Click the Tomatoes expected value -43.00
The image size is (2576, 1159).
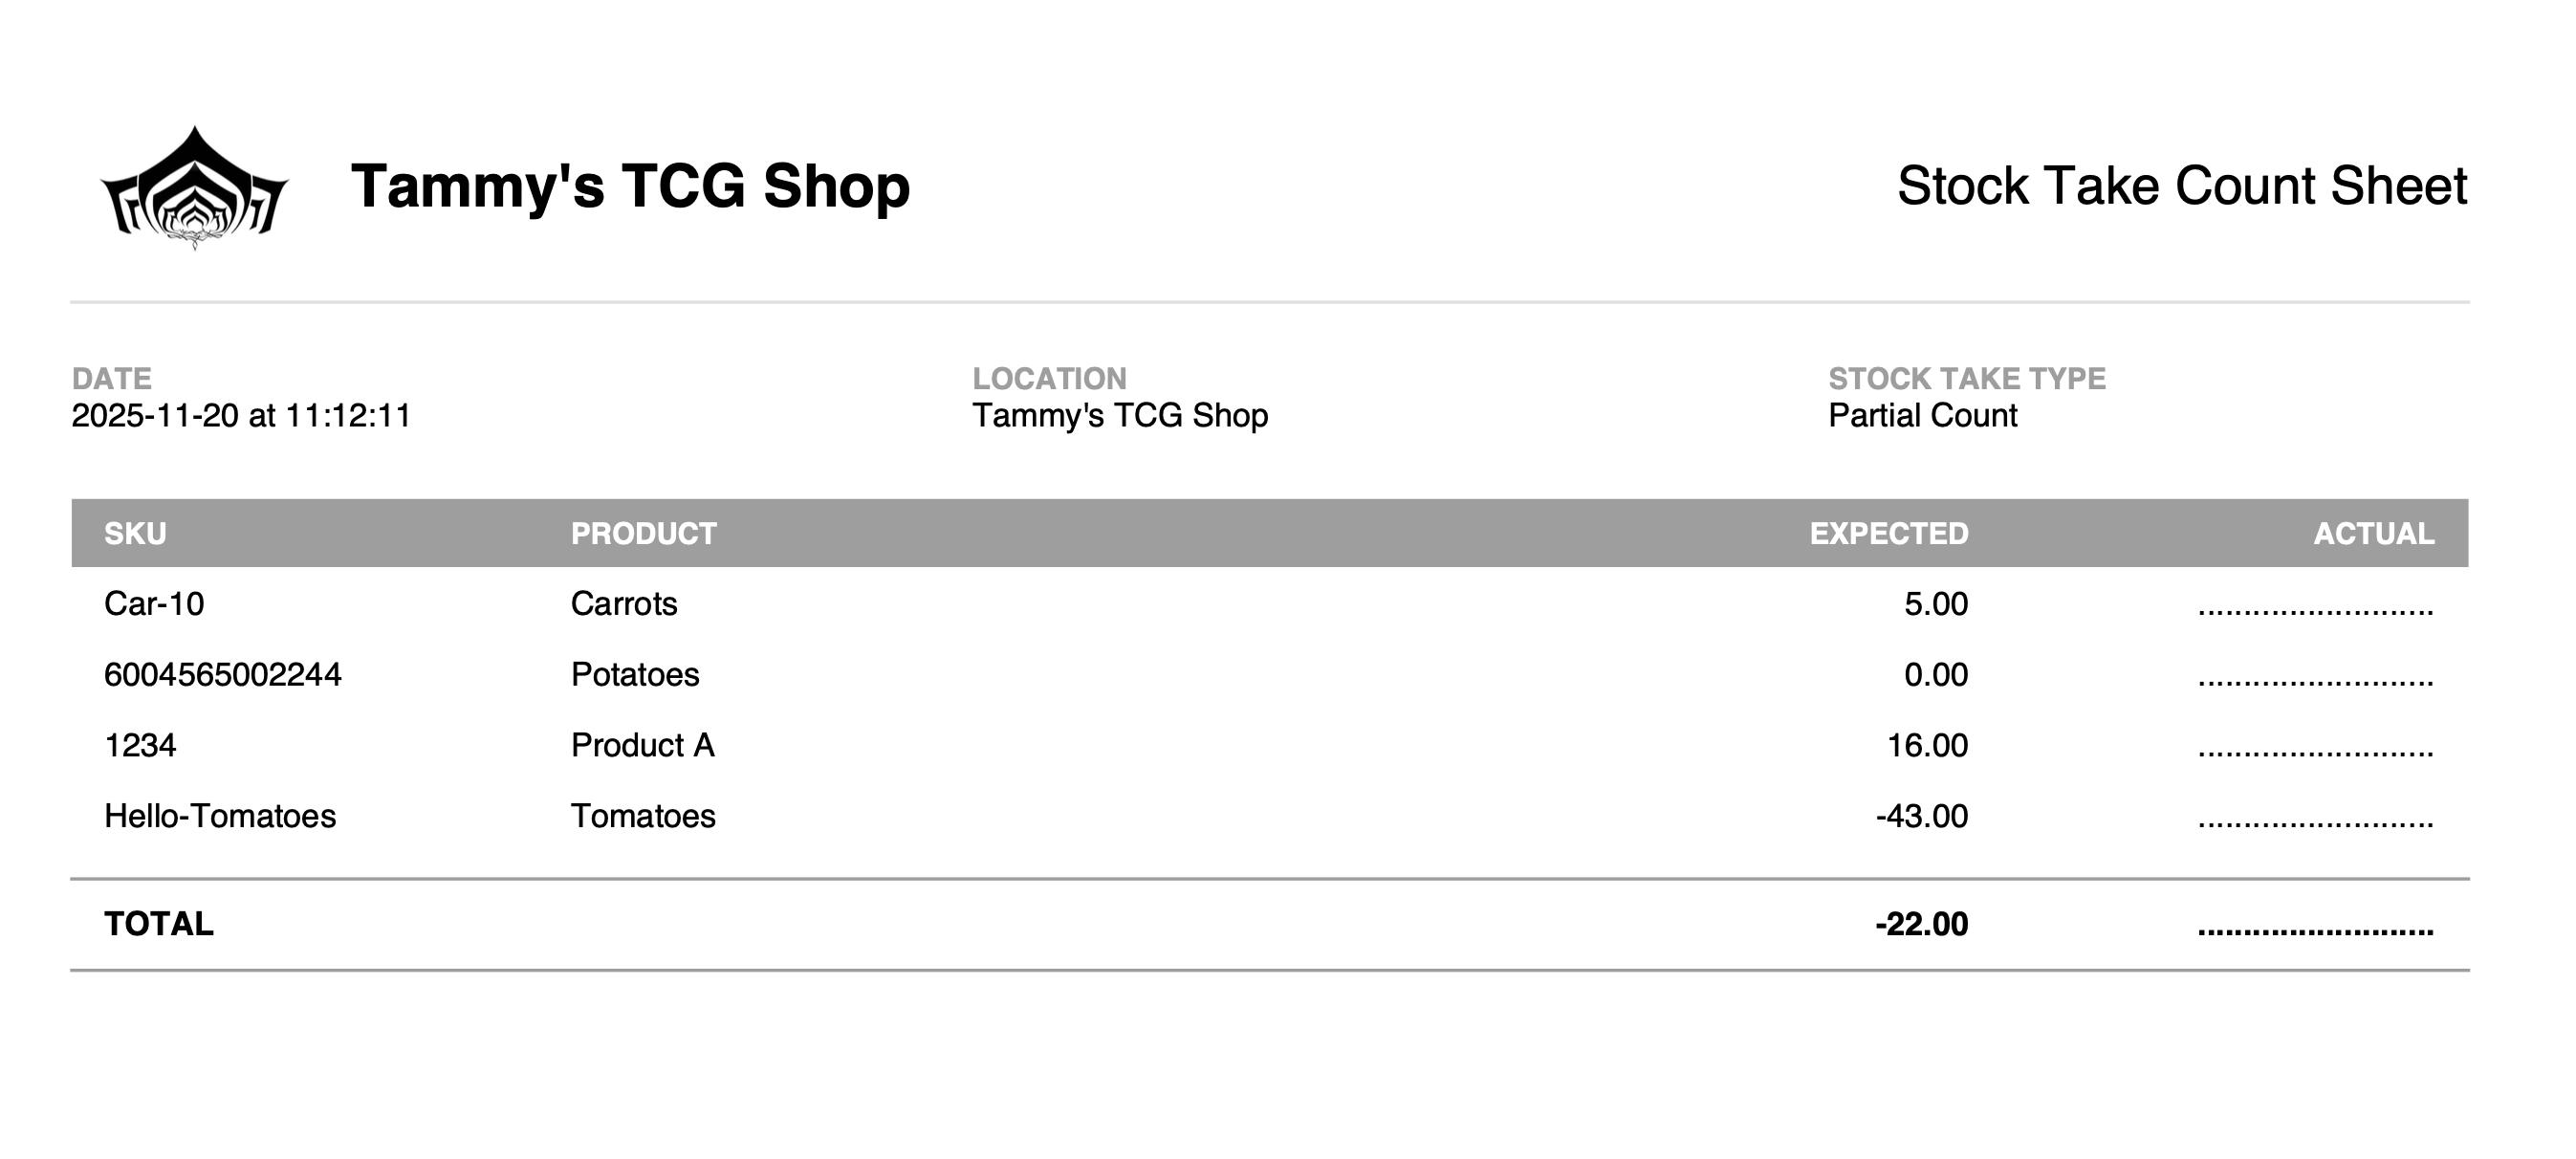click(x=1921, y=817)
